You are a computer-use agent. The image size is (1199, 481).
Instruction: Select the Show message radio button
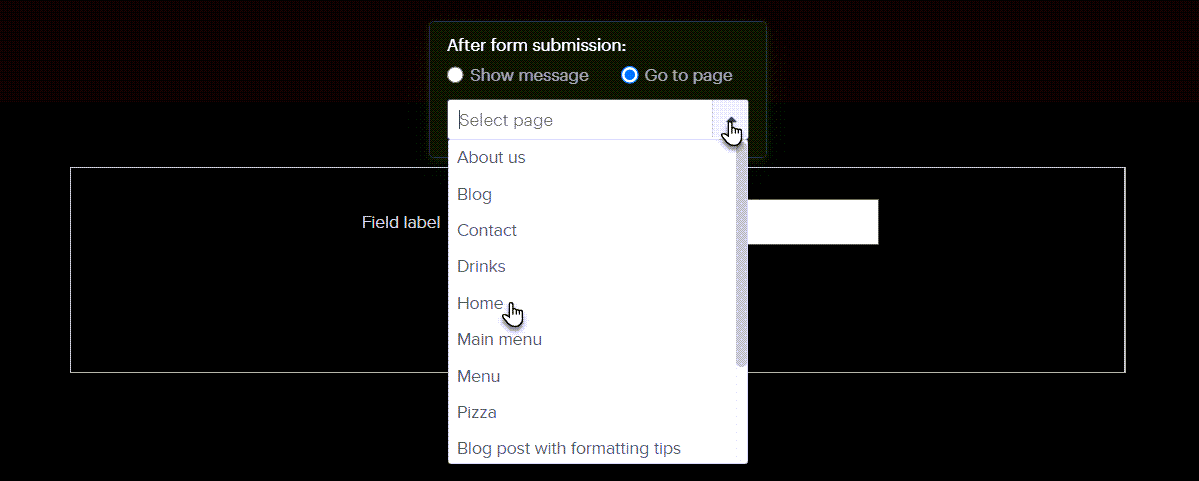click(455, 75)
